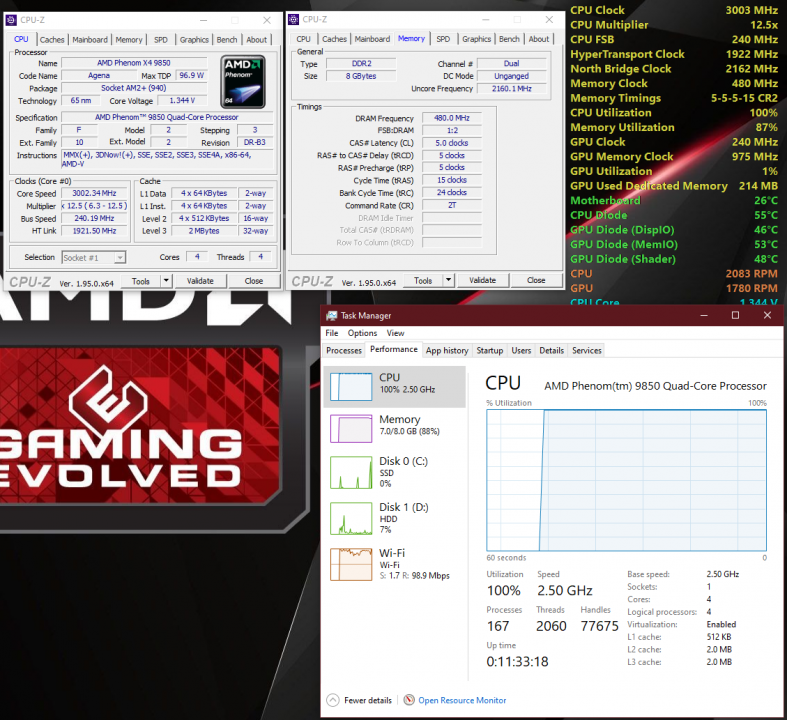787x720 pixels.
Task: Select the Wi-Fi graph in the performance sidebar
Action: (350, 564)
